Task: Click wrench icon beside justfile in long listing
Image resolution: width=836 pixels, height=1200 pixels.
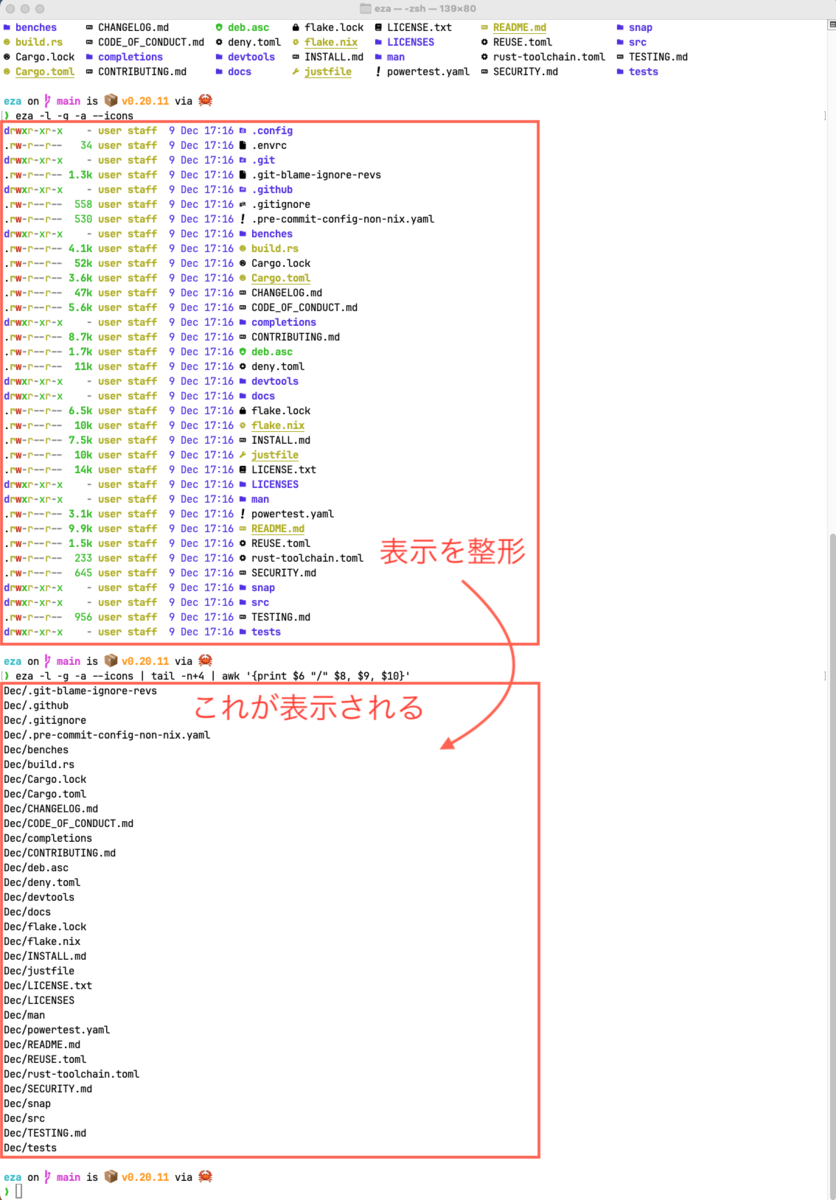Action: (x=243, y=455)
